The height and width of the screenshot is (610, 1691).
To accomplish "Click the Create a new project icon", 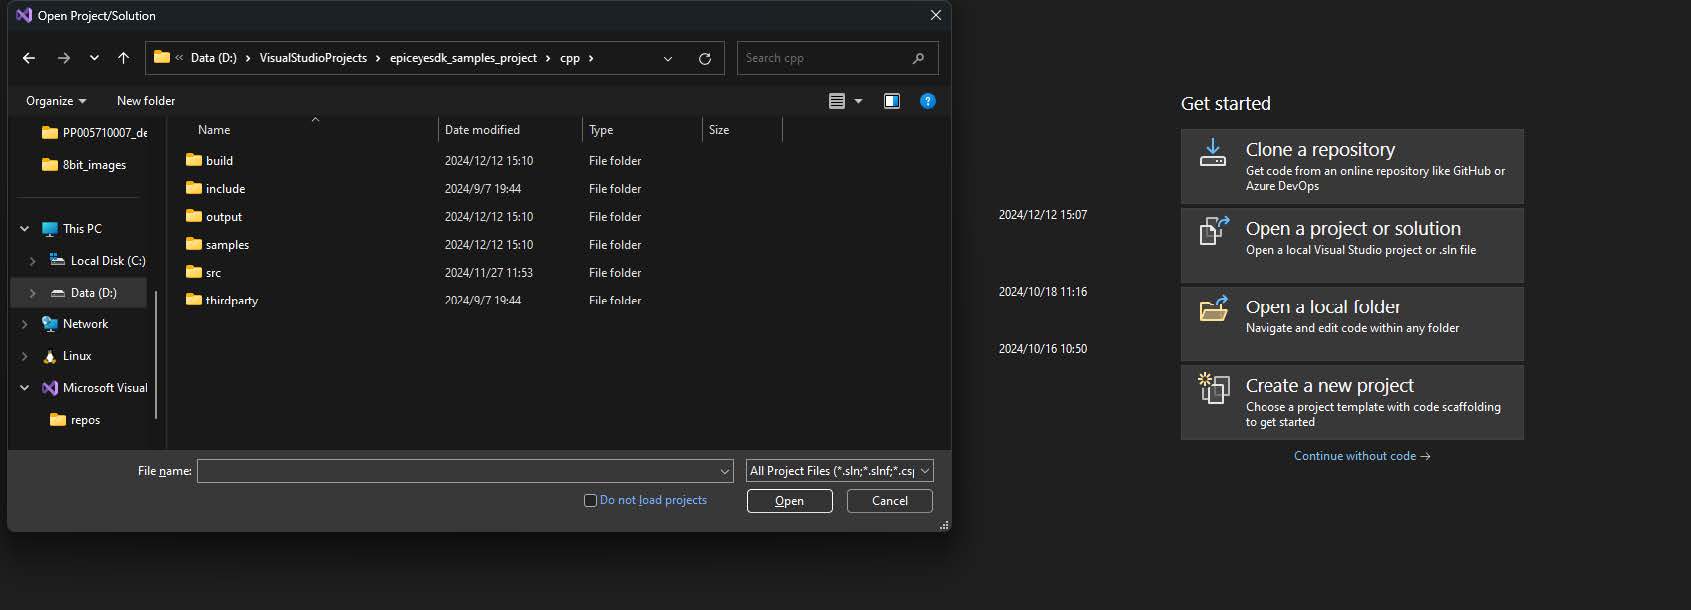I will click(x=1213, y=389).
